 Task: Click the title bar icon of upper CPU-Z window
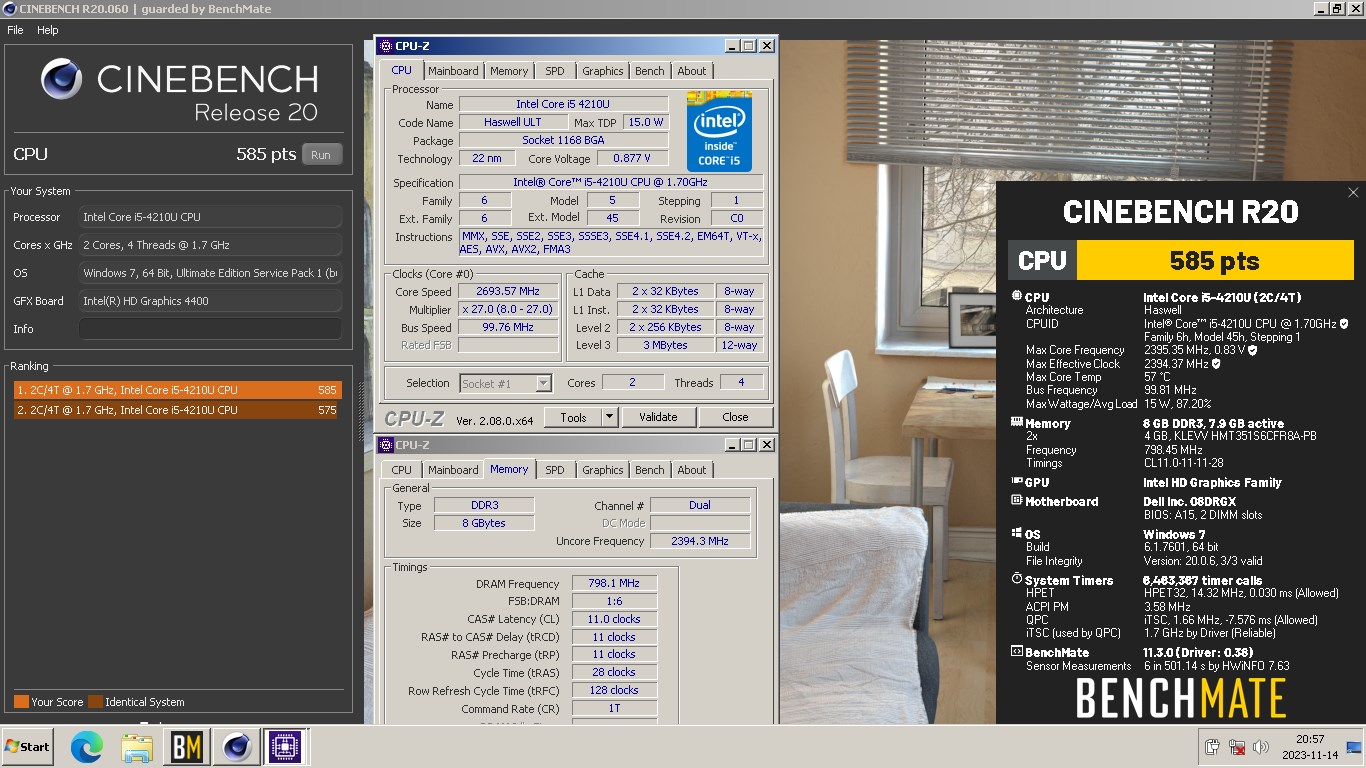pos(385,46)
